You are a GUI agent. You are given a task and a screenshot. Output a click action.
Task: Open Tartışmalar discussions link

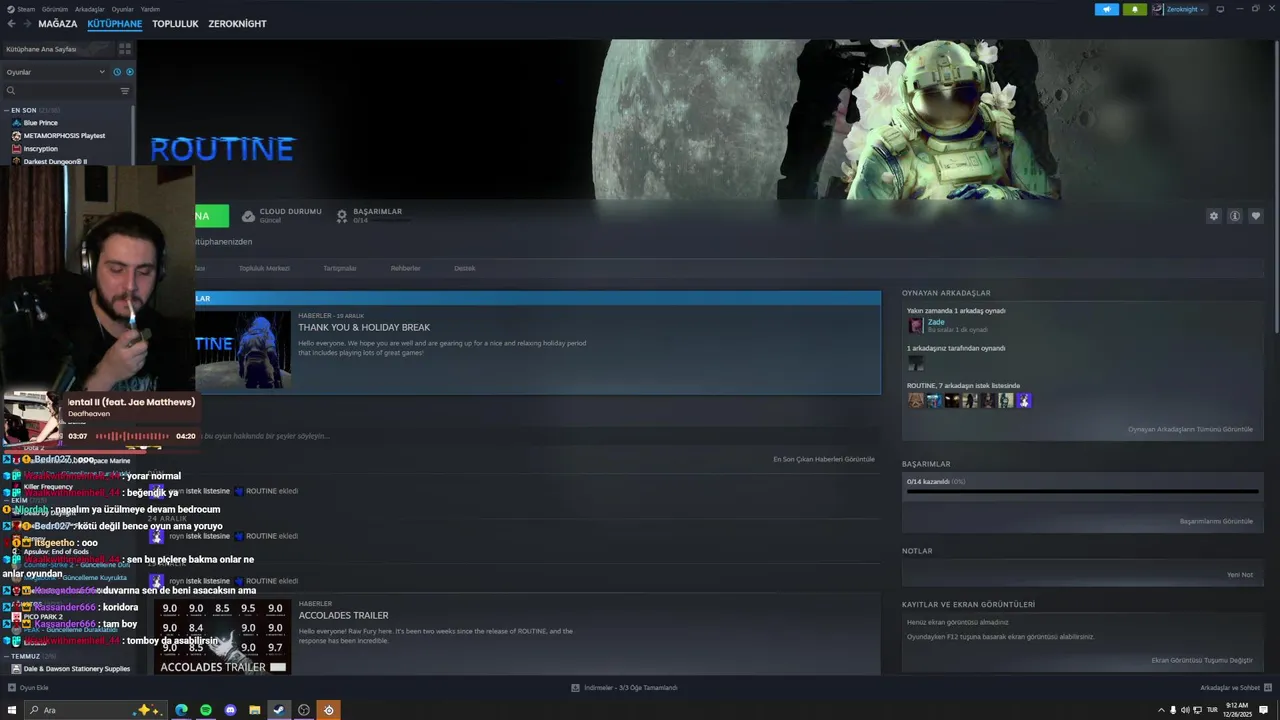click(x=340, y=268)
